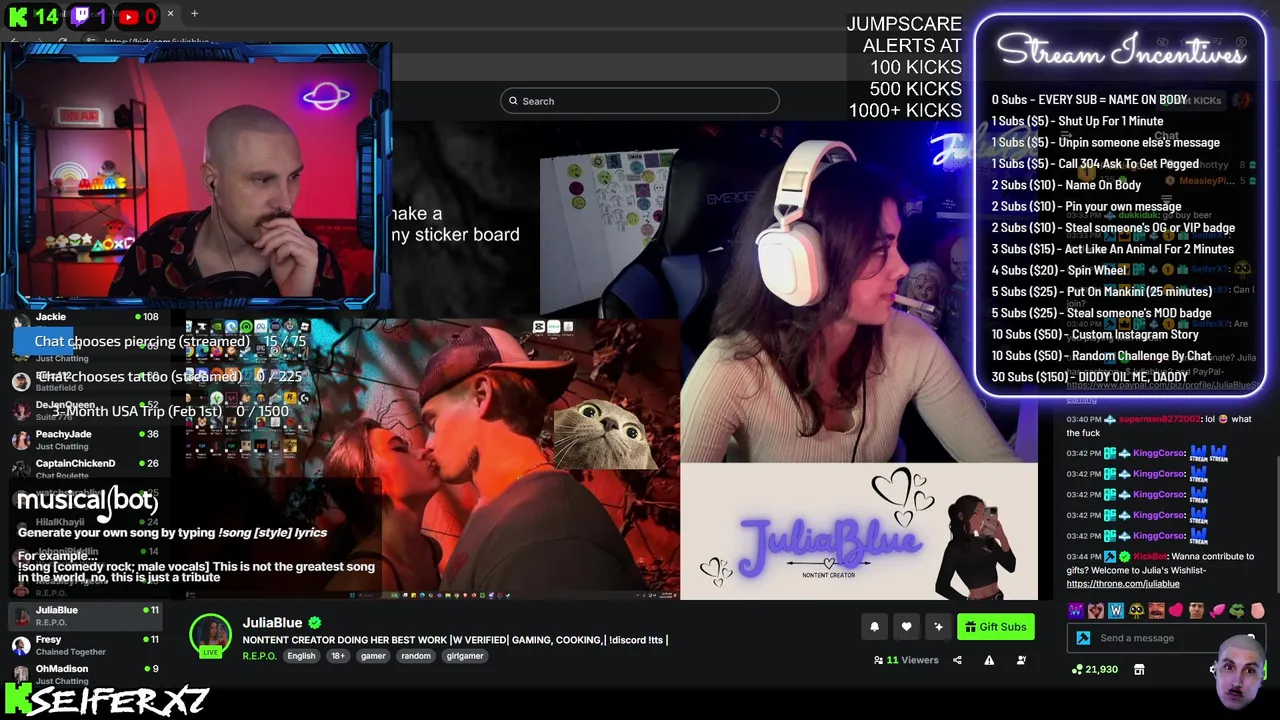1280x720 pixels.
Task: Open OhMadison channel in the sidebar list
Action: [x=85, y=674]
